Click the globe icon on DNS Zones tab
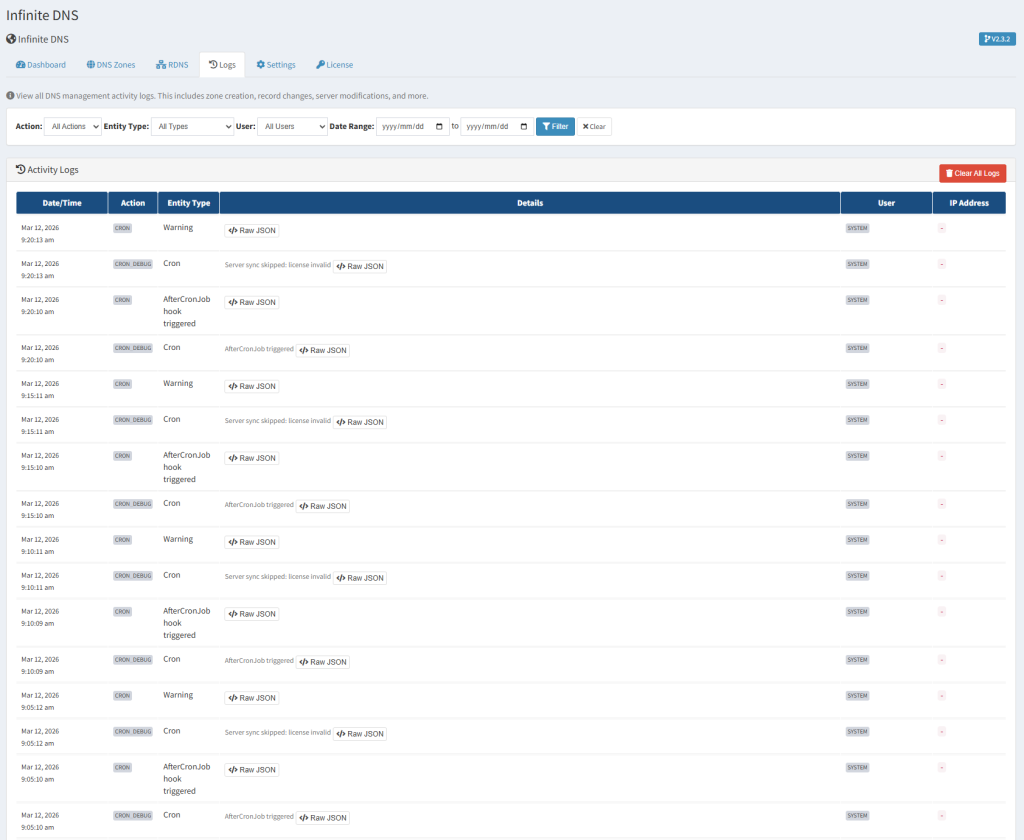The height and width of the screenshot is (840, 1024). click(91, 65)
